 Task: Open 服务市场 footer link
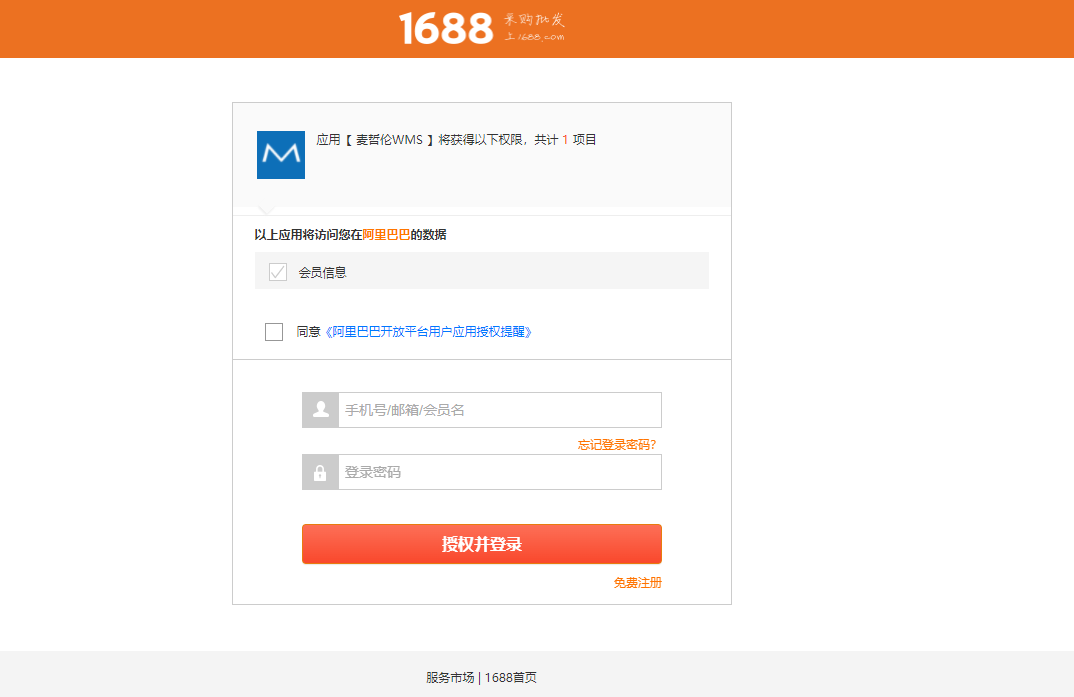(450, 678)
